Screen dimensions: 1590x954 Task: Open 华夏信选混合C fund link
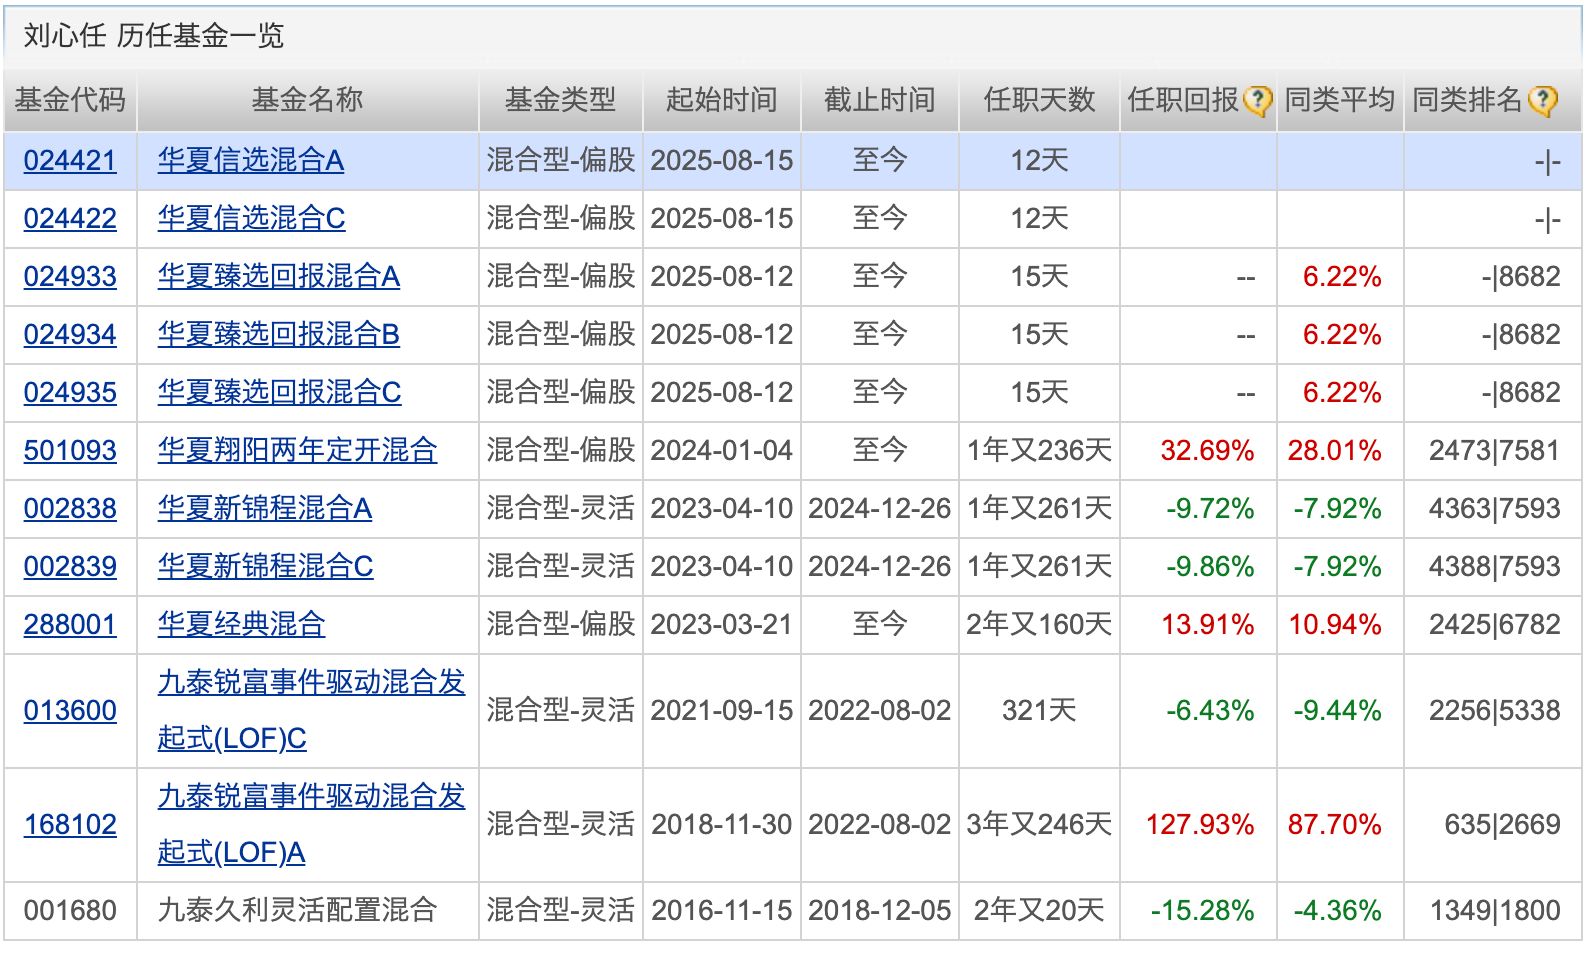point(251,218)
